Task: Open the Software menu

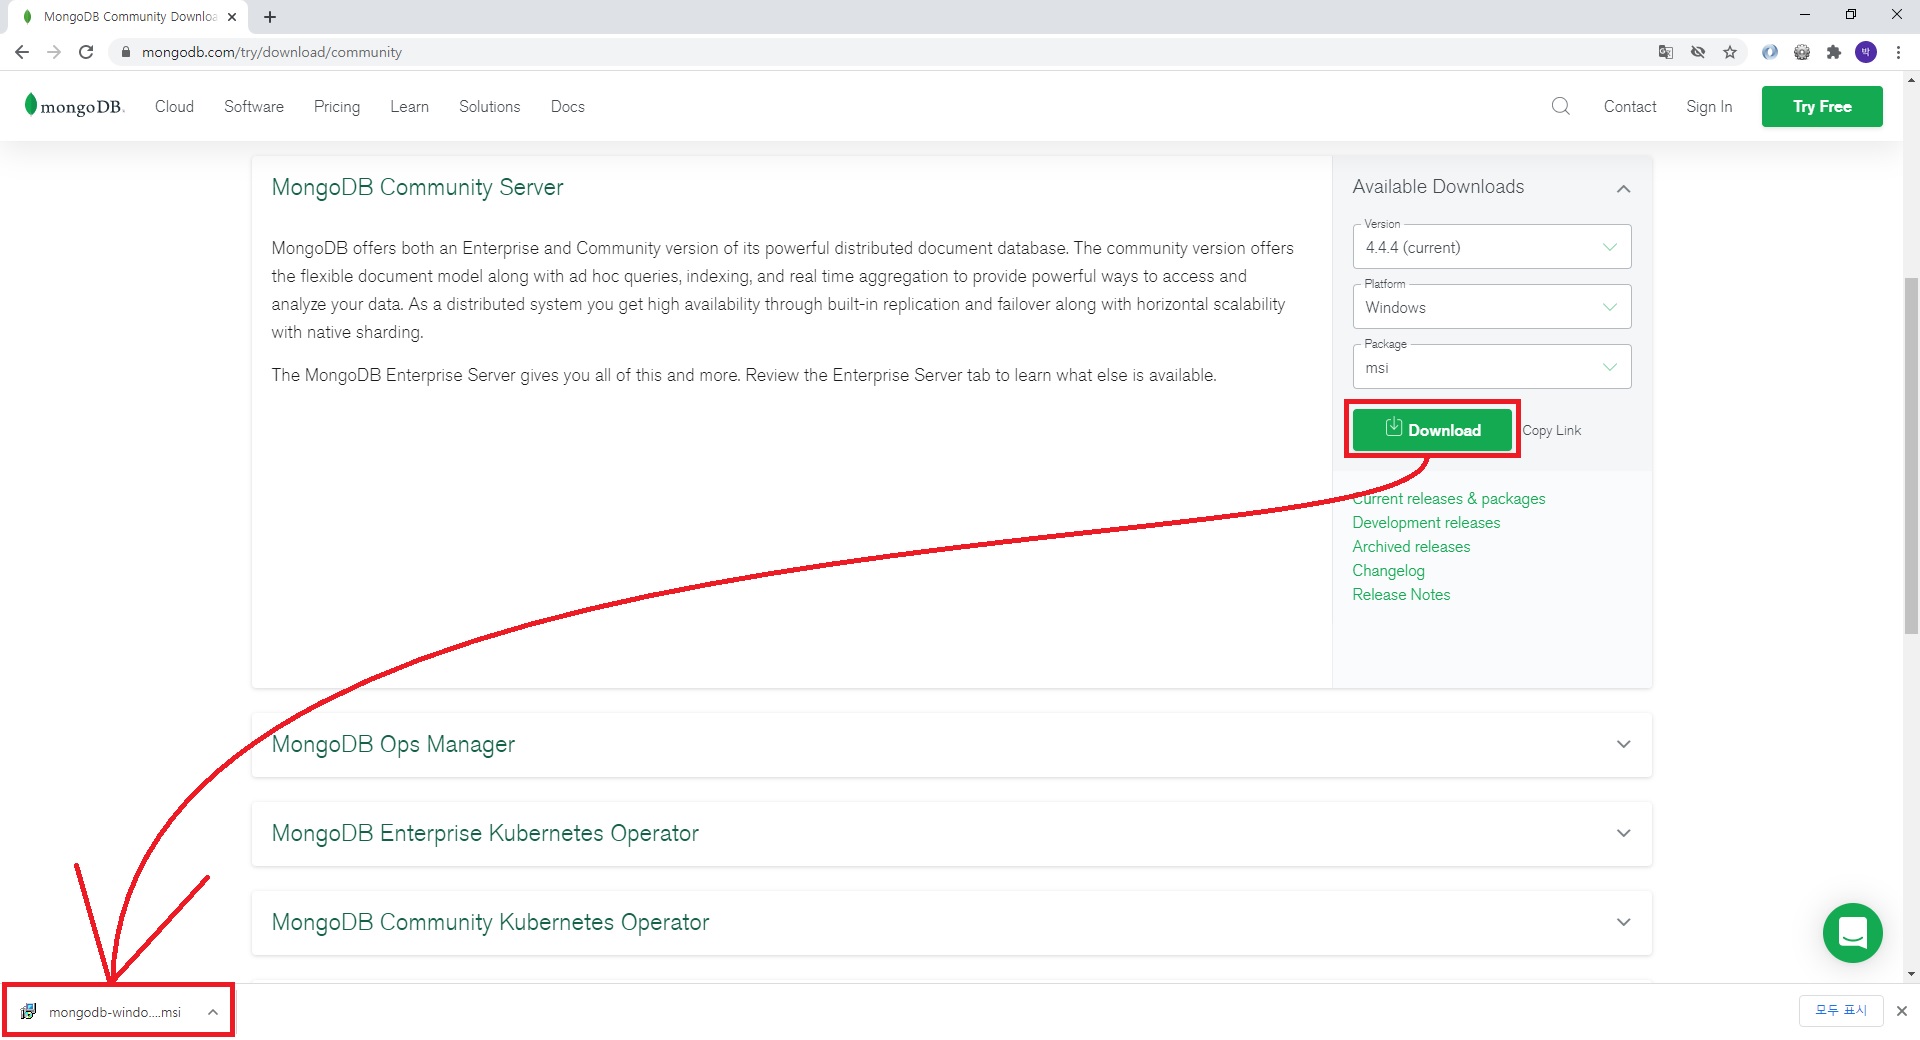Action: (x=254, y=106)
